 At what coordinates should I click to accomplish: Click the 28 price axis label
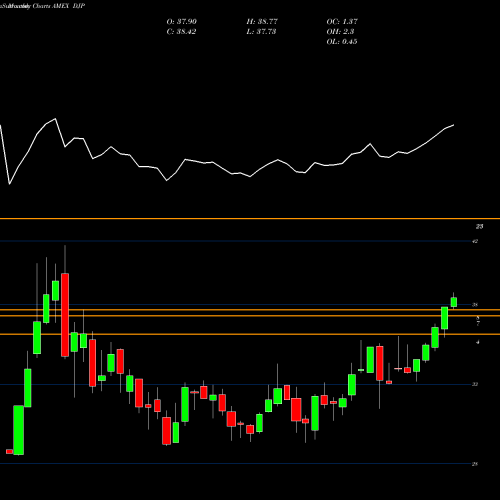(x=475, y=464)
